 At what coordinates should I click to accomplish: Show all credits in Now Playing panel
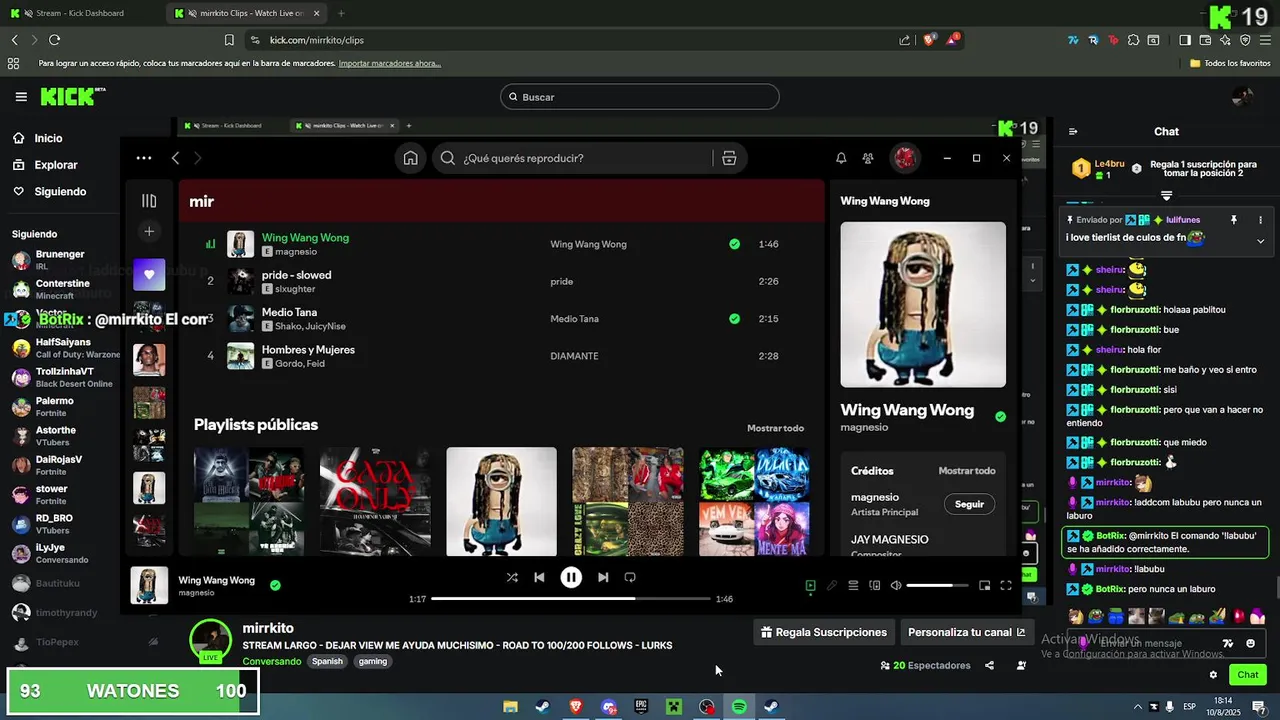point(966,471)
